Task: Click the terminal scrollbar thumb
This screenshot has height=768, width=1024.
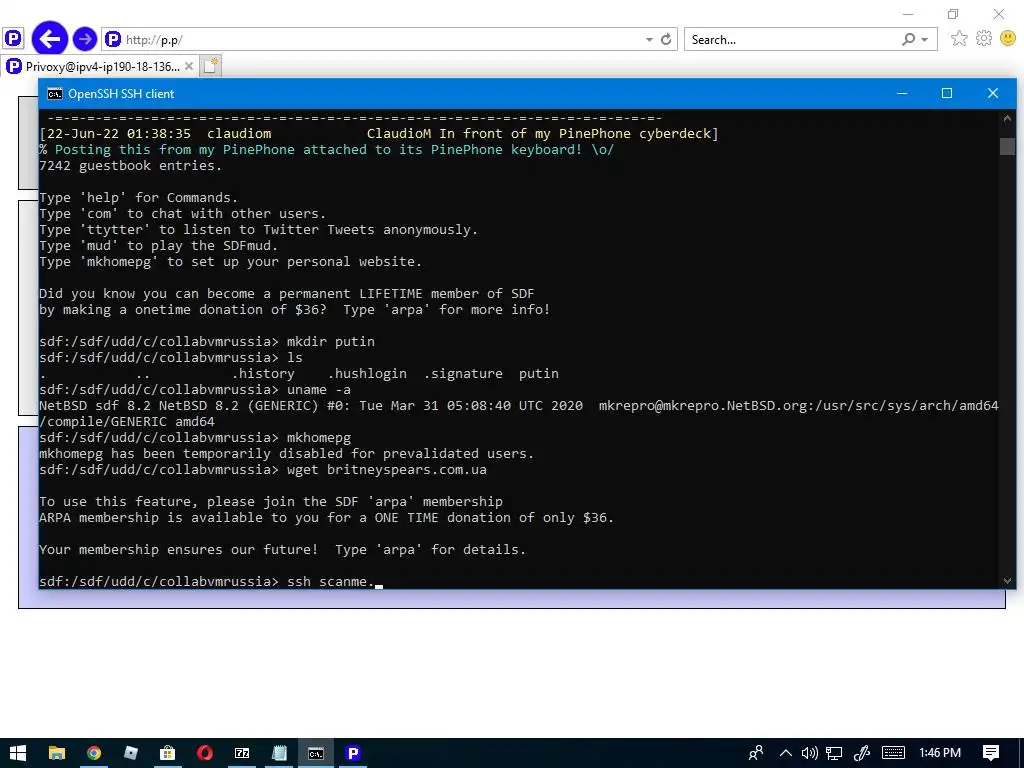Action: click(1007, 146)
